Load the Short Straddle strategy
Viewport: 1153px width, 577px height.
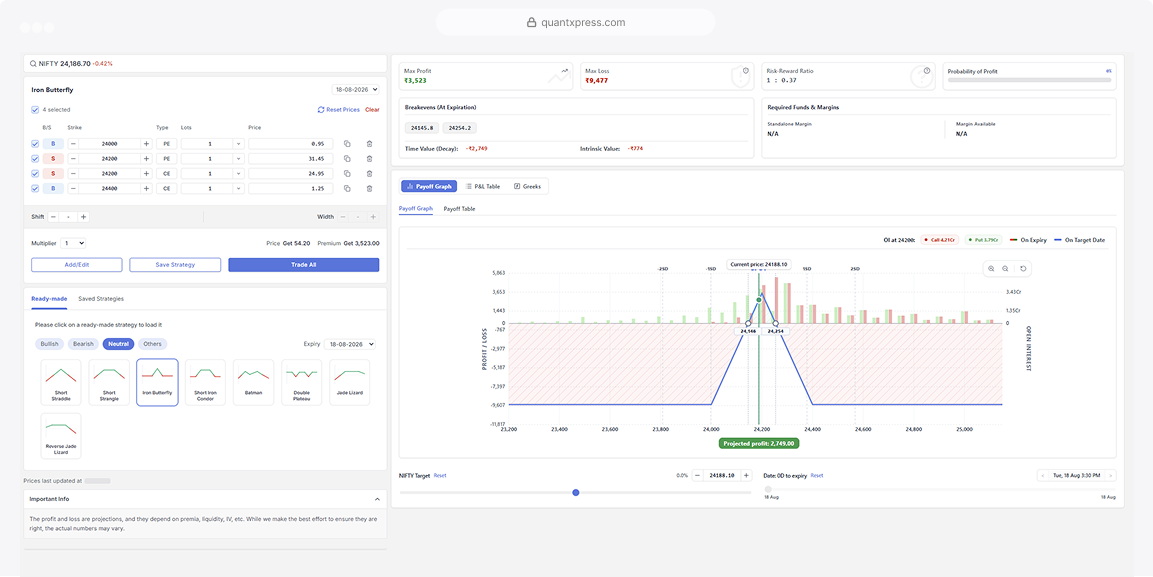[x=61, y=382]
